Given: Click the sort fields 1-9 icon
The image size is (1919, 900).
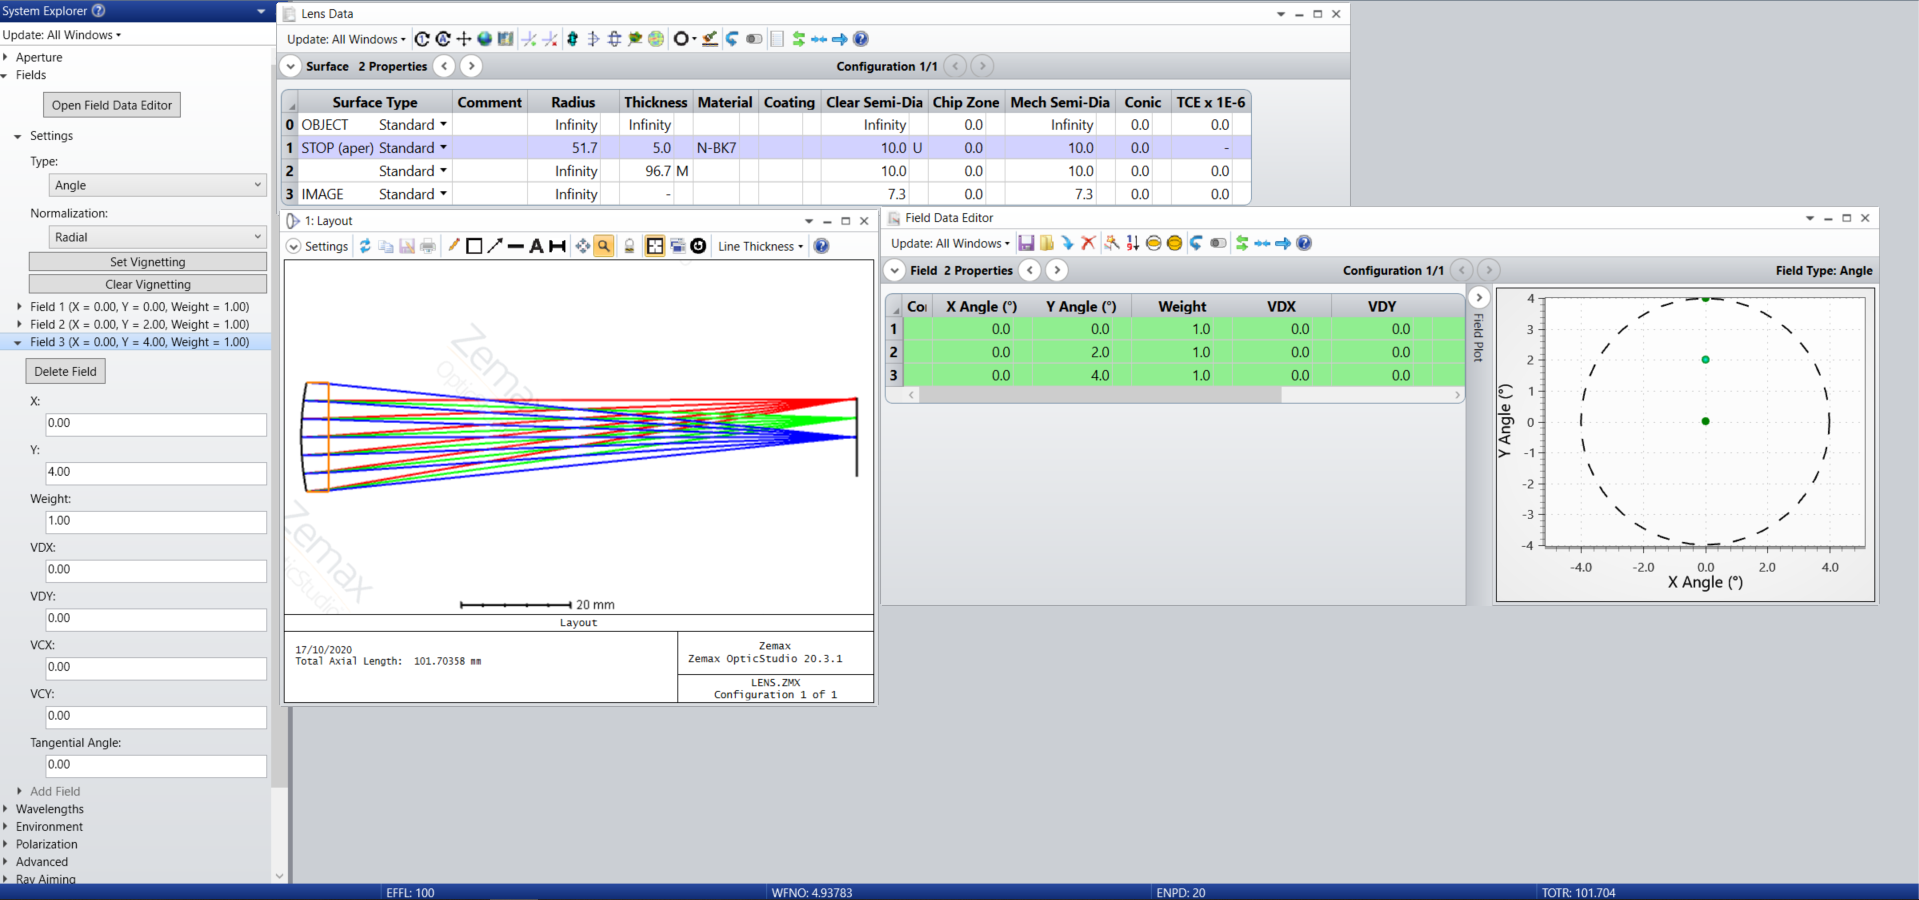Looking at the screenshot, I should pos(1133,243).
